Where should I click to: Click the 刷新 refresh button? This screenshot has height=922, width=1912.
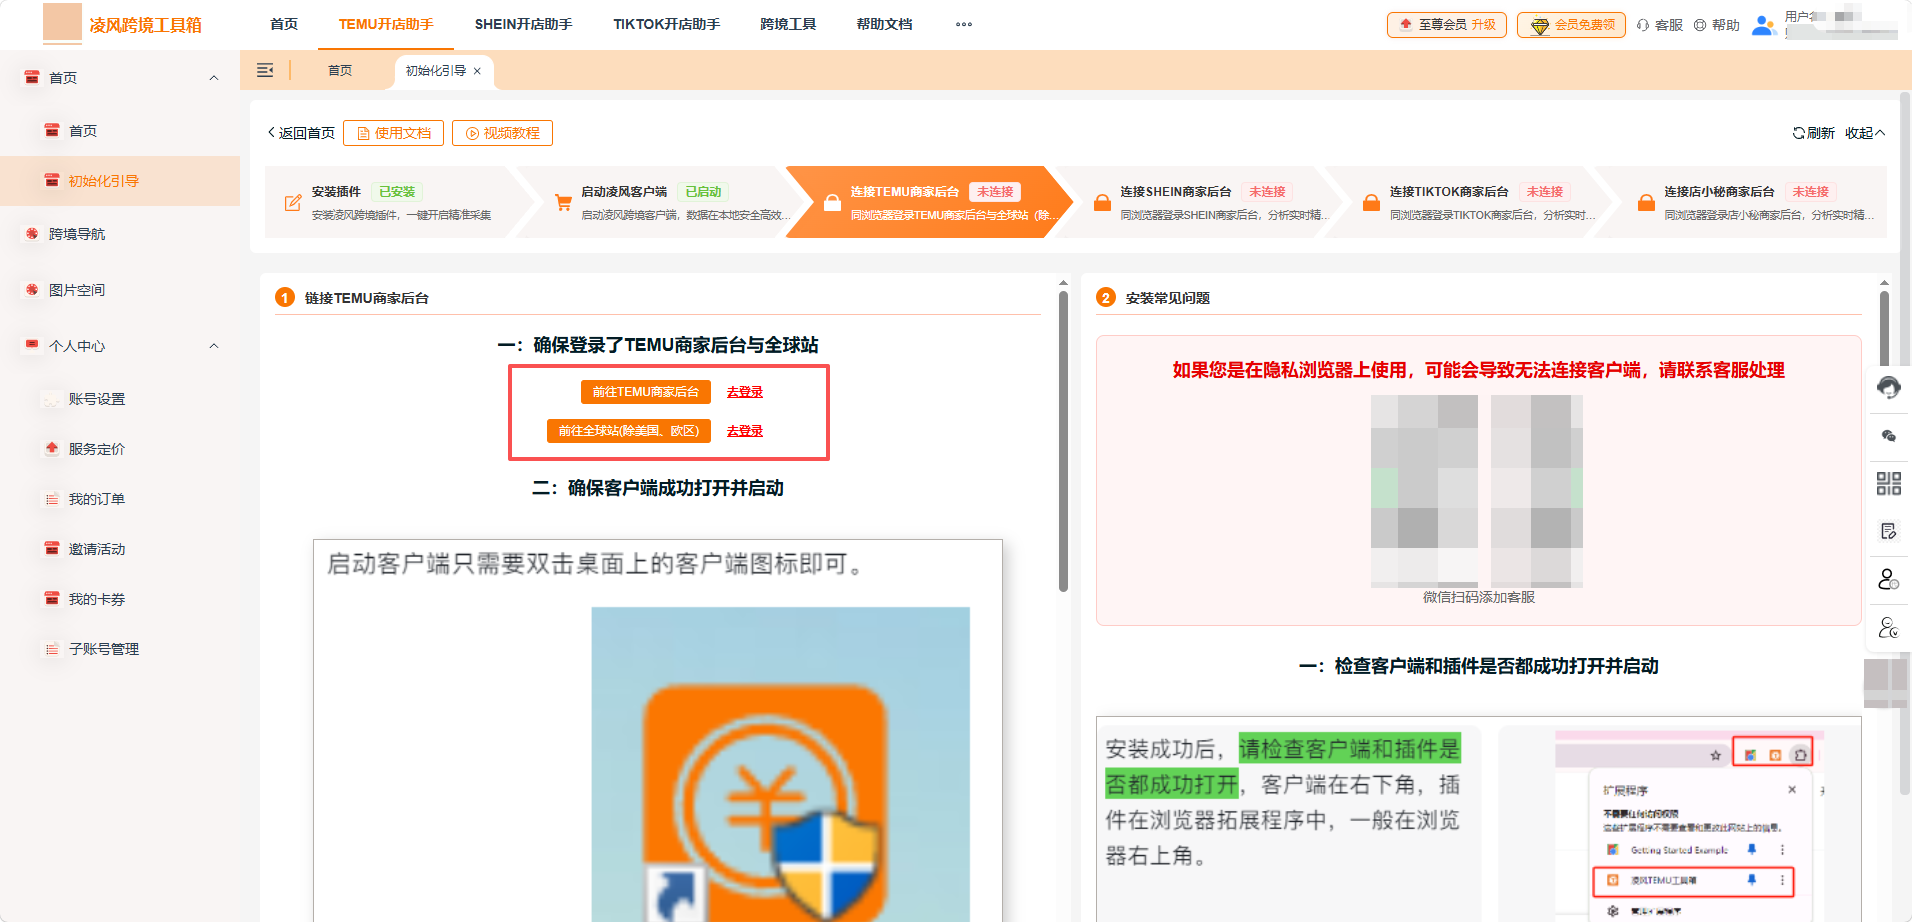[1813, 133]
